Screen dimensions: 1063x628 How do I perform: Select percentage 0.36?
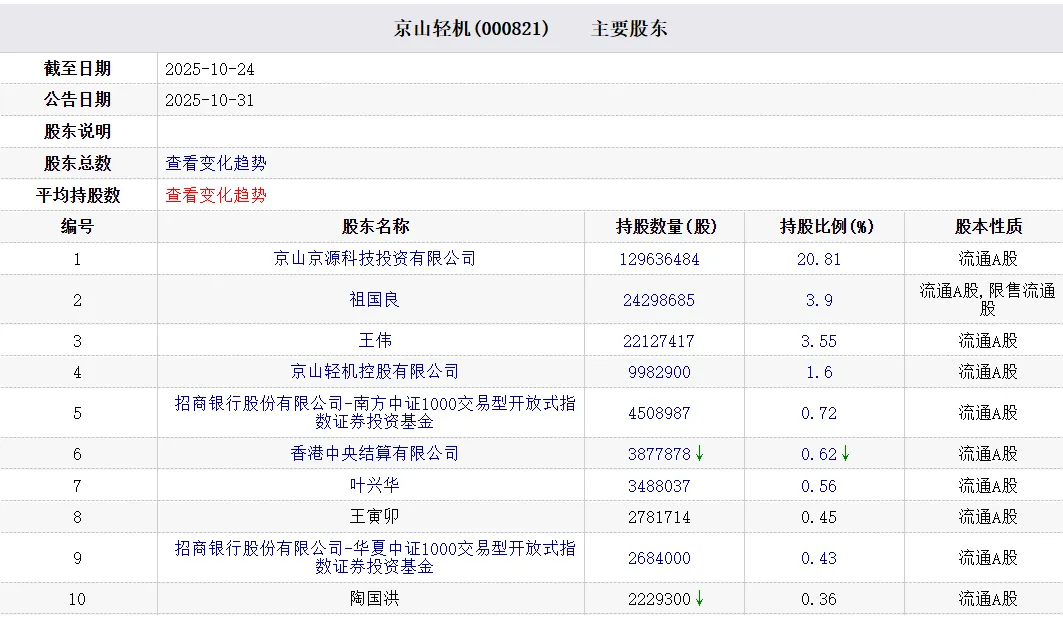point(819,600)
